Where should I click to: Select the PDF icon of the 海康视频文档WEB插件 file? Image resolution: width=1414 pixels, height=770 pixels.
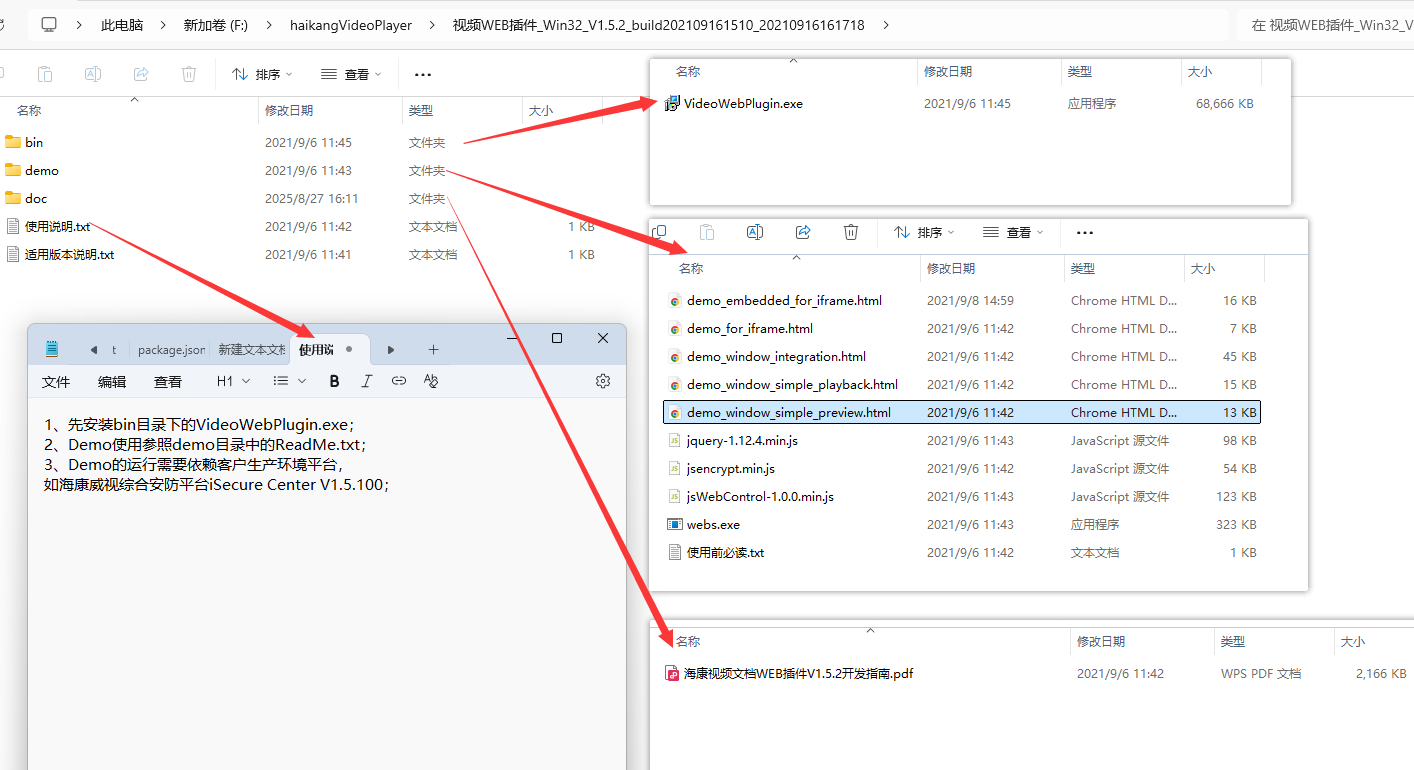[673, 674]
